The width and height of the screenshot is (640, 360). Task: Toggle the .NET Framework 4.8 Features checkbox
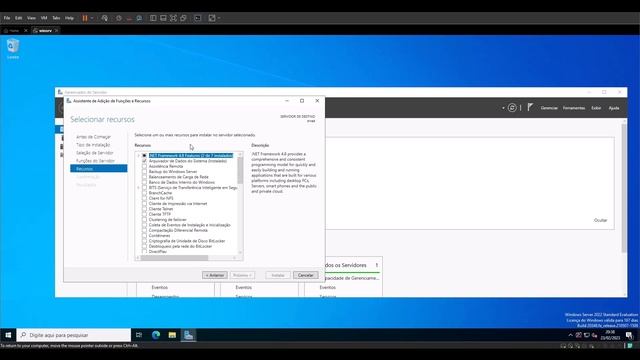[144, 156]
